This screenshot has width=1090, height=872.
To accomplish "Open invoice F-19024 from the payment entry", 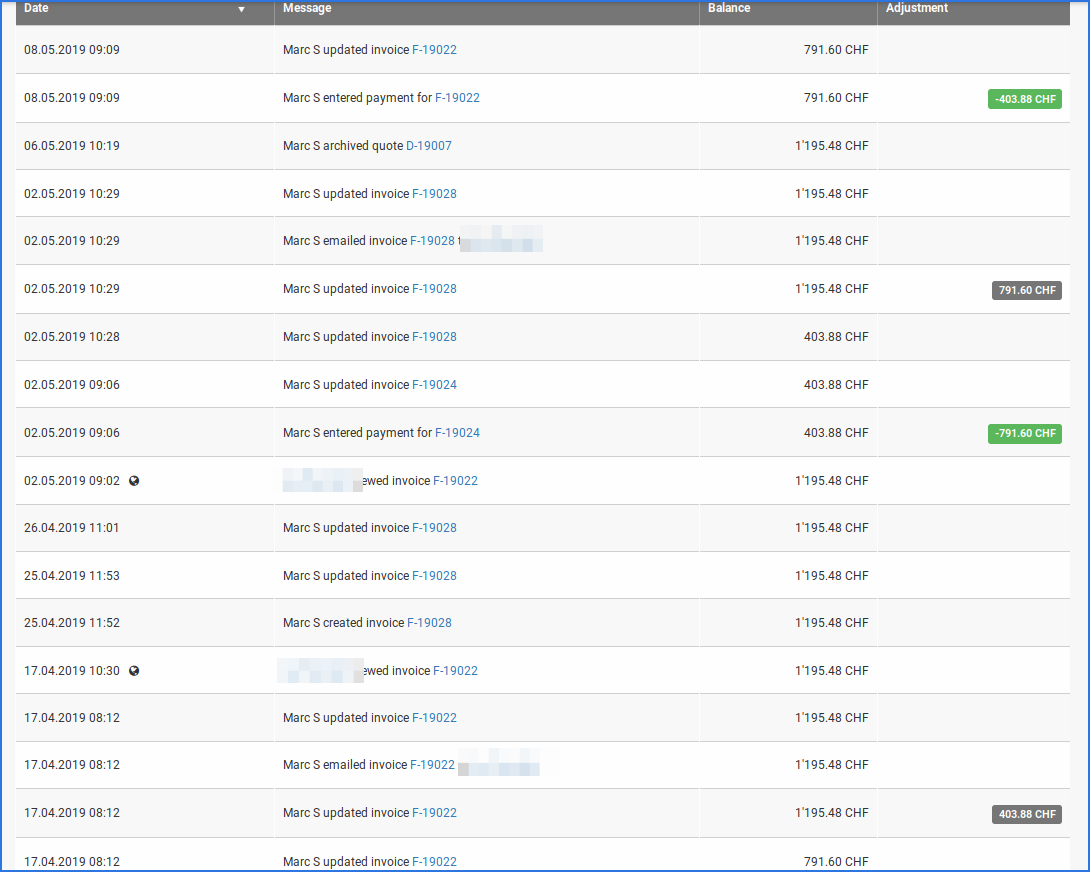I will click(458, 432).
